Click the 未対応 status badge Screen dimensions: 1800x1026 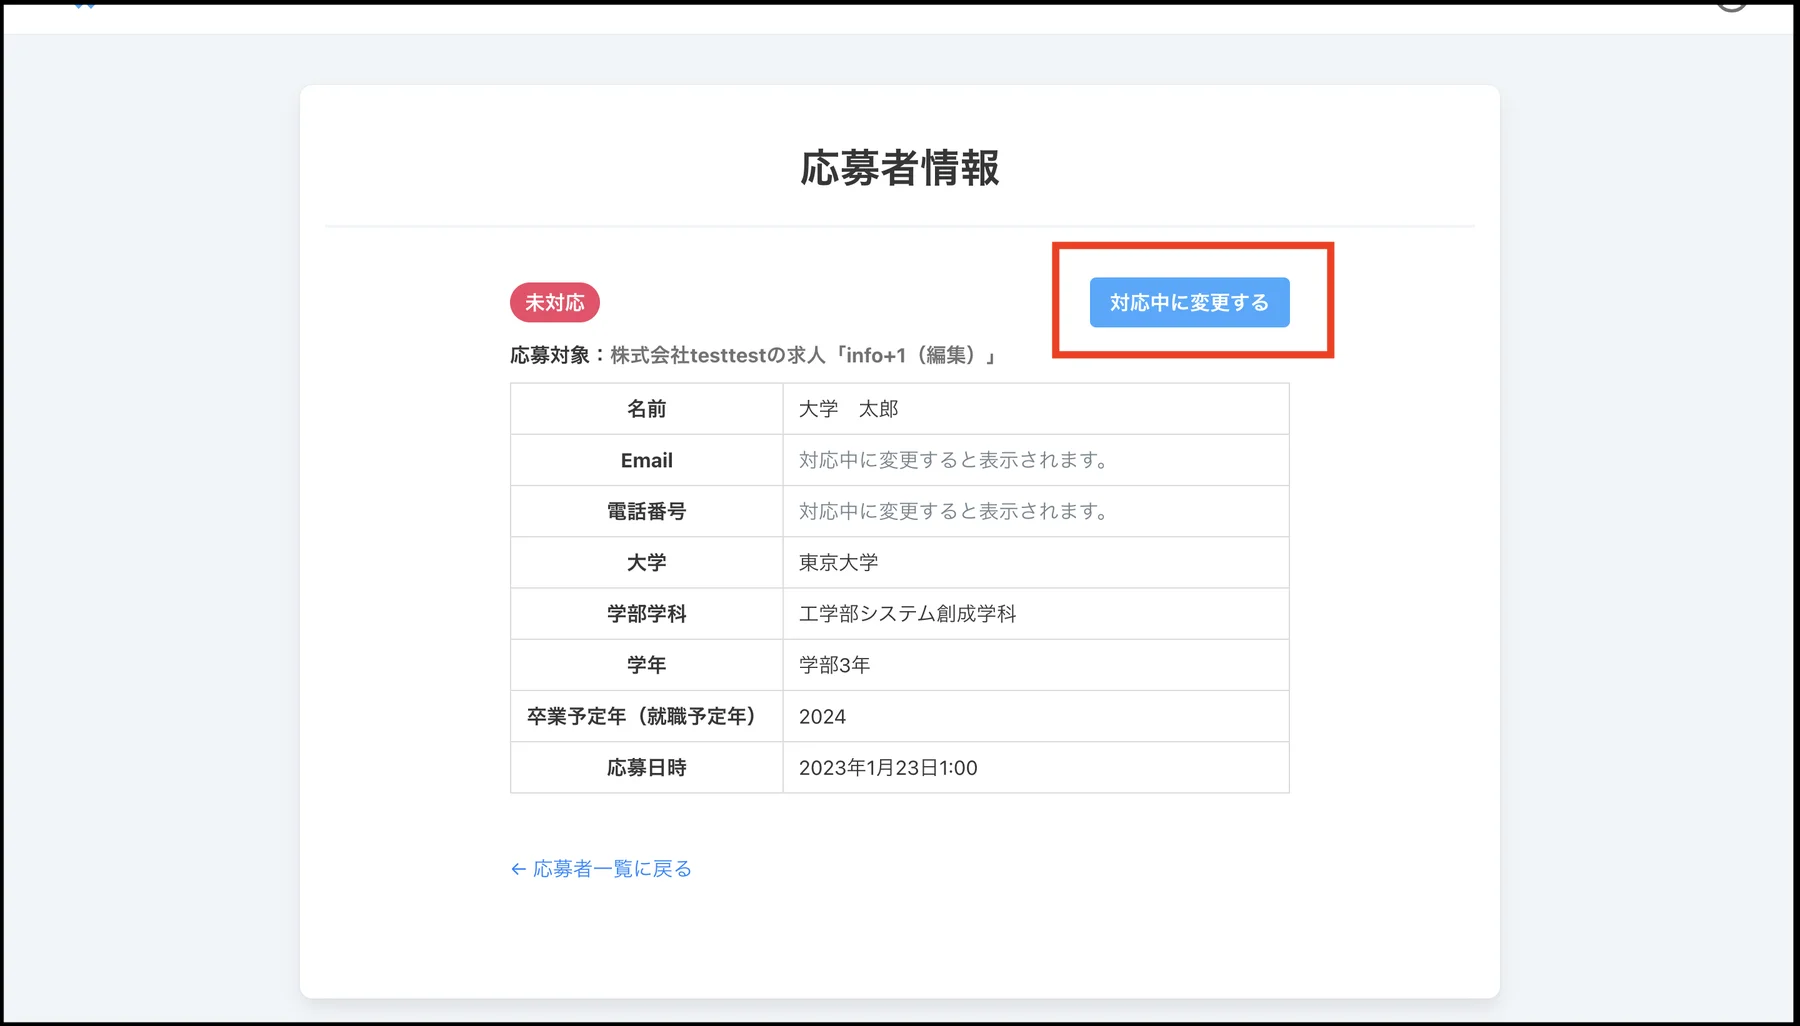(555, 302)
